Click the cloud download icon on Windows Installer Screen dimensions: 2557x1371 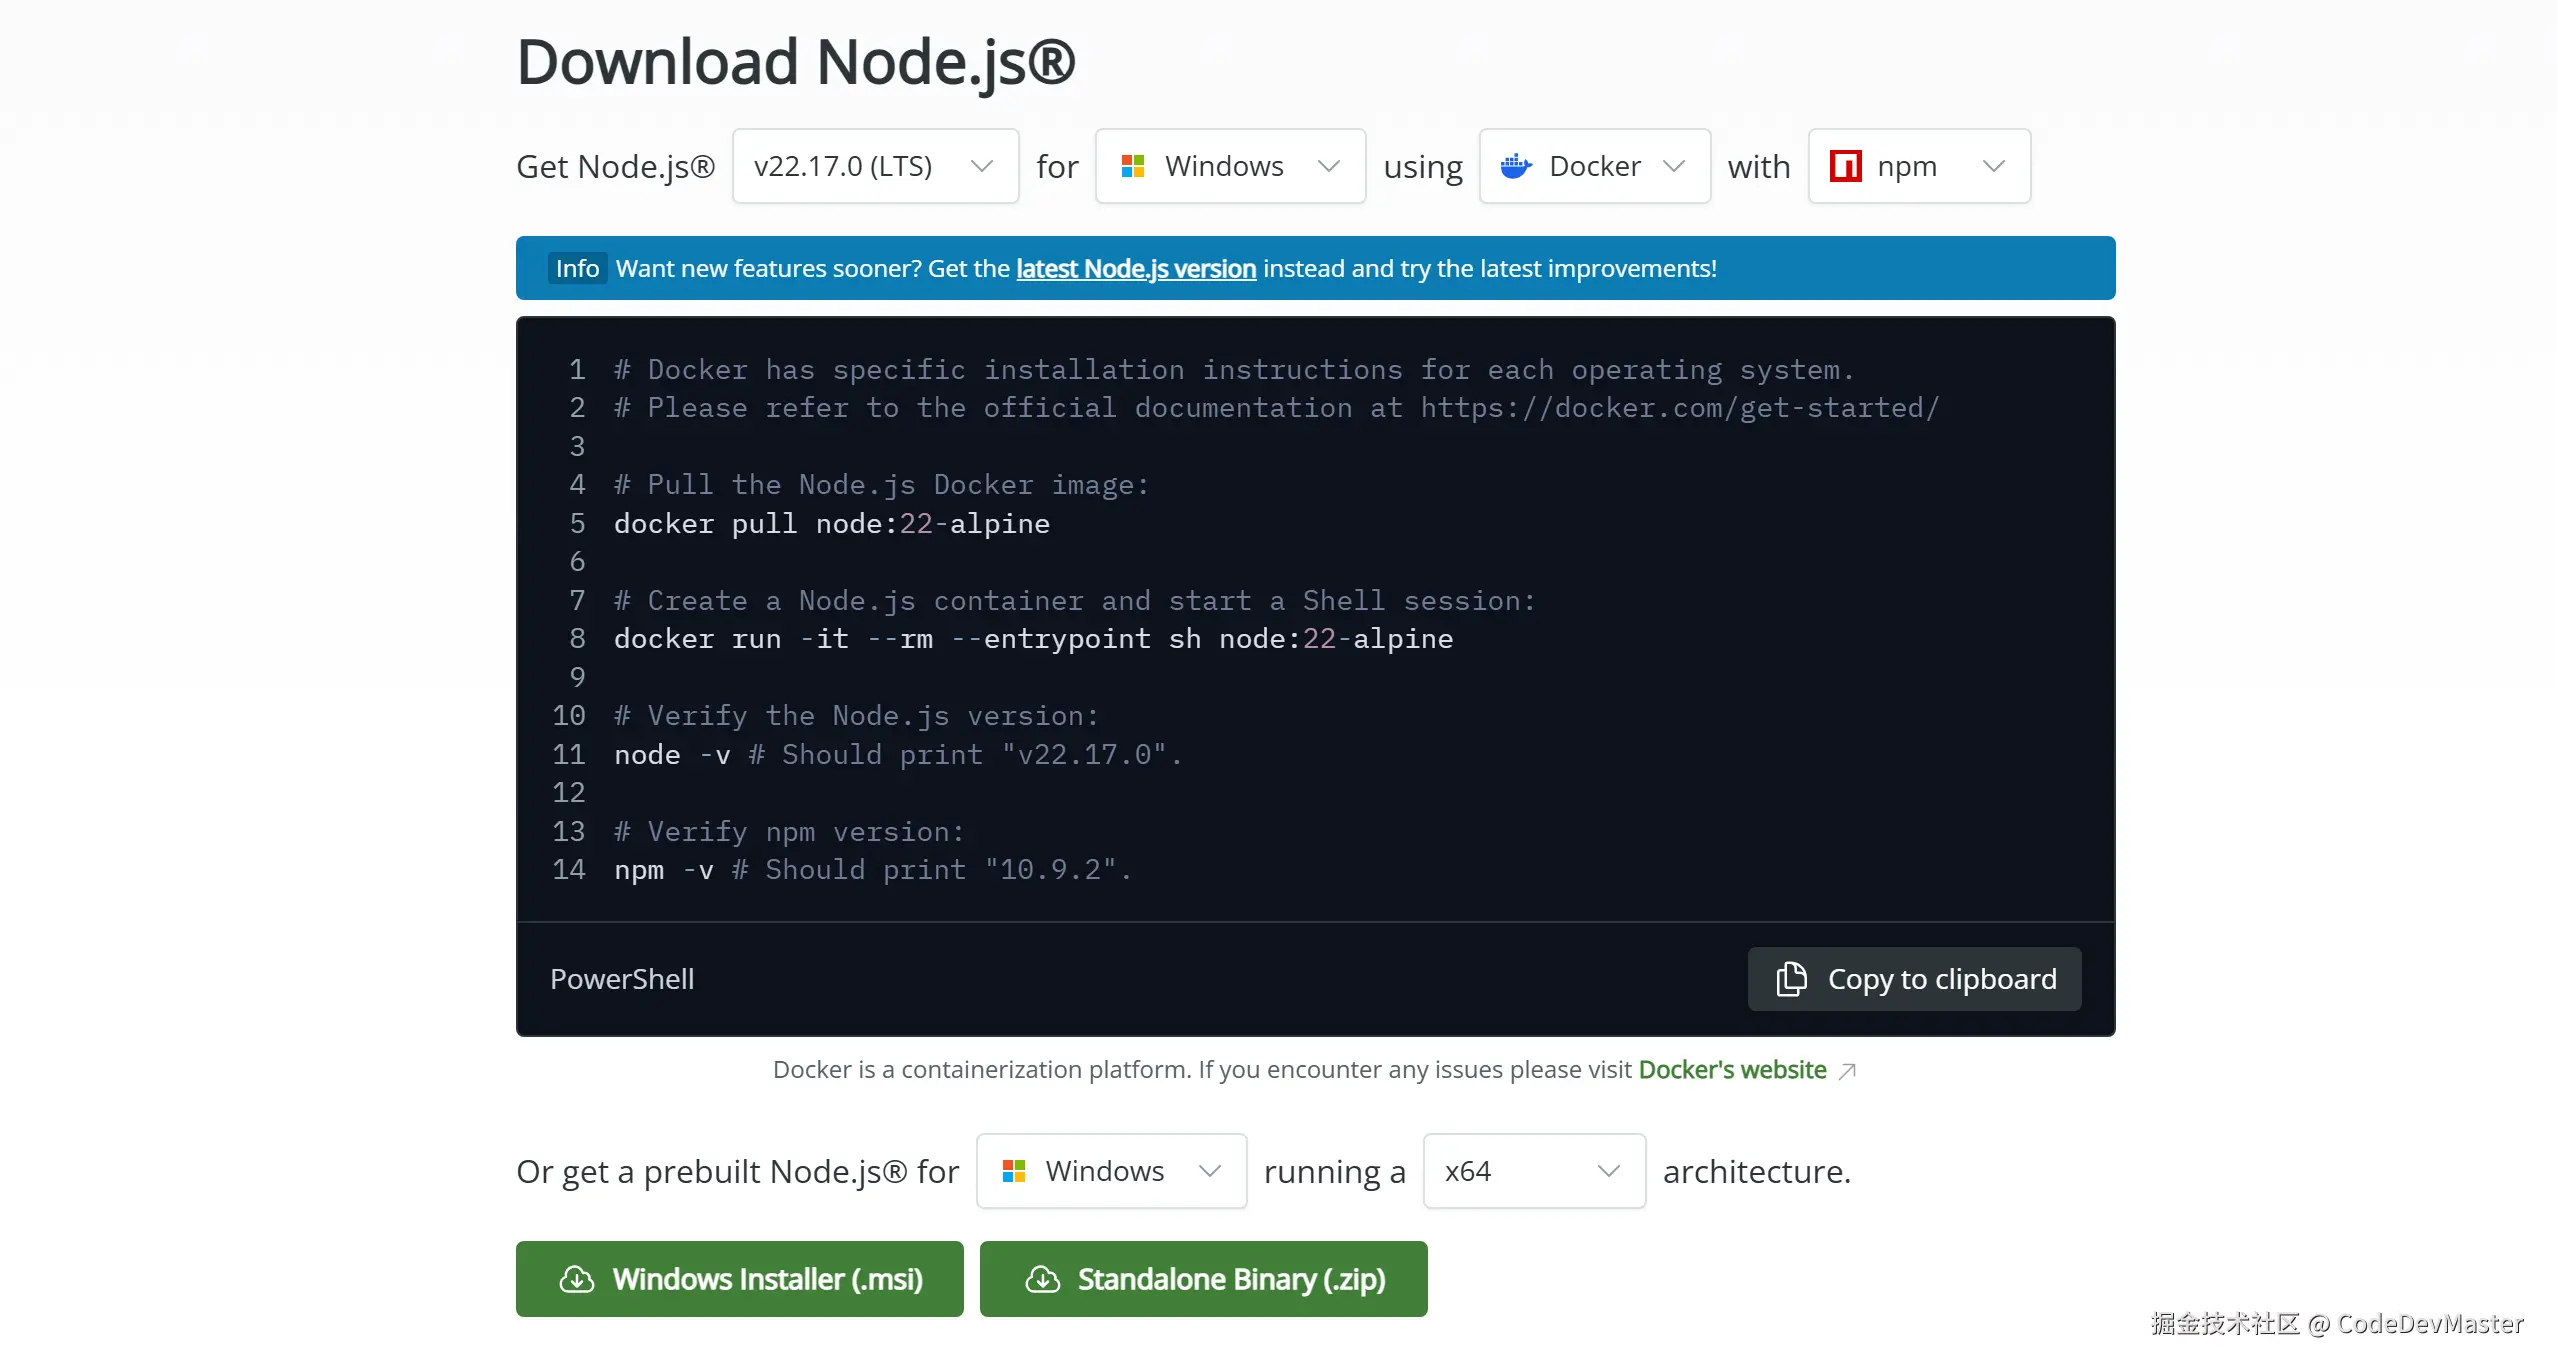(577, 1279)
